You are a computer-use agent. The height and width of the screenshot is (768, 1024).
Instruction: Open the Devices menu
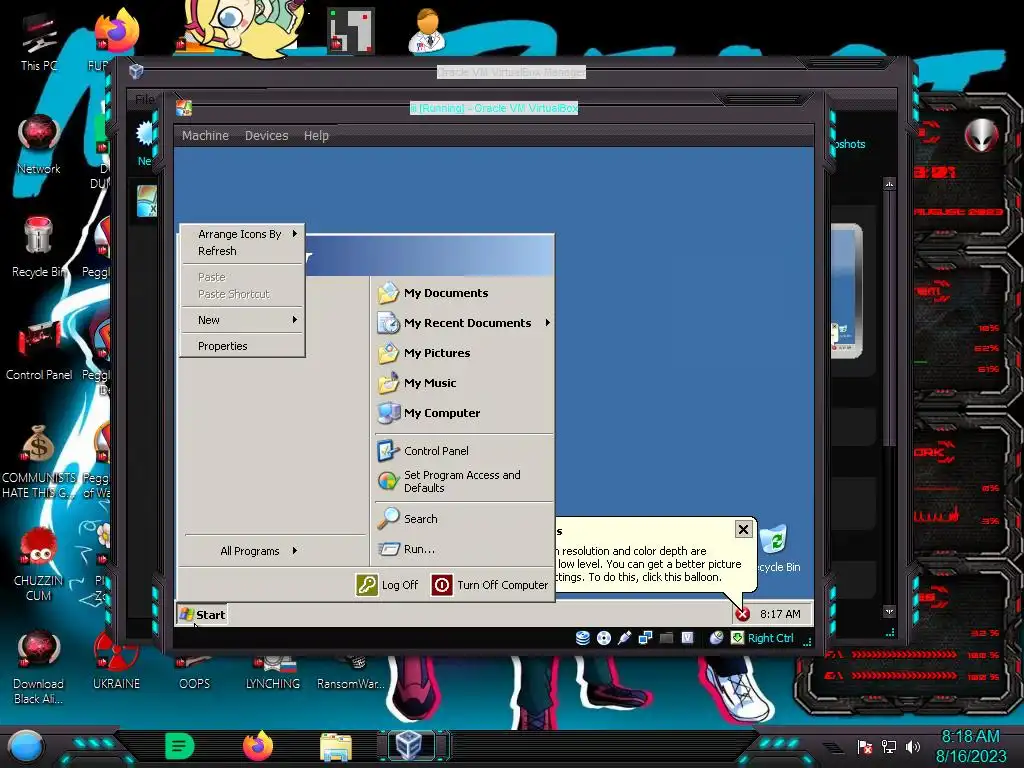266,135
